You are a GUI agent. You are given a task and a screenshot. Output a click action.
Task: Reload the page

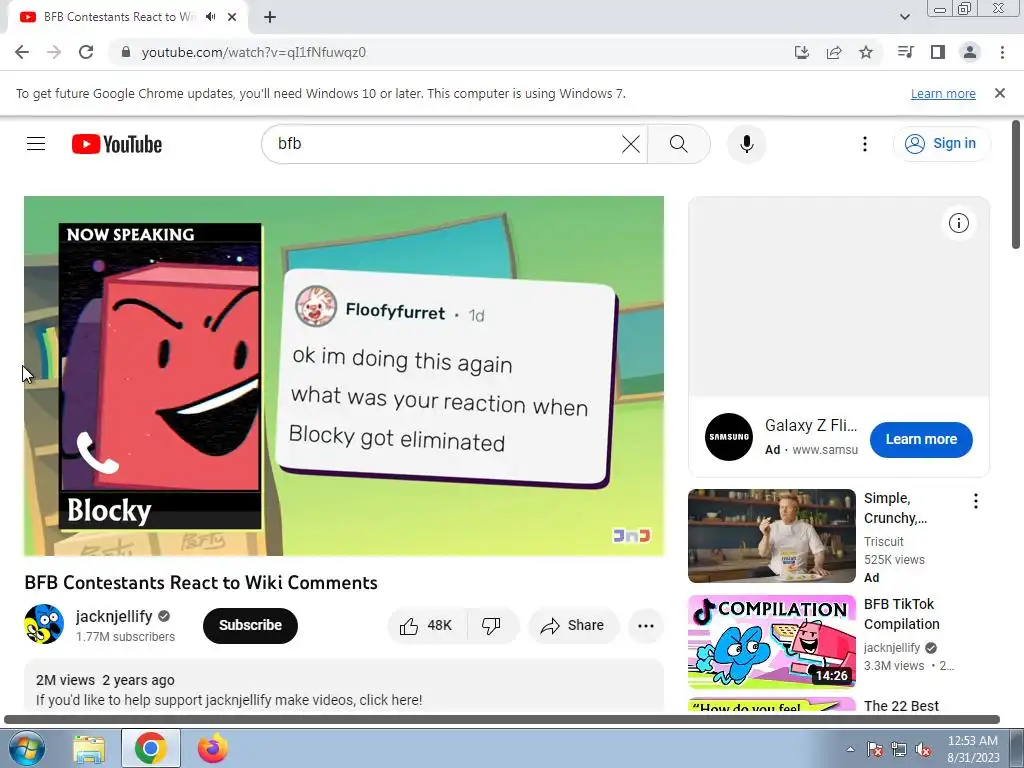point(86,52)
